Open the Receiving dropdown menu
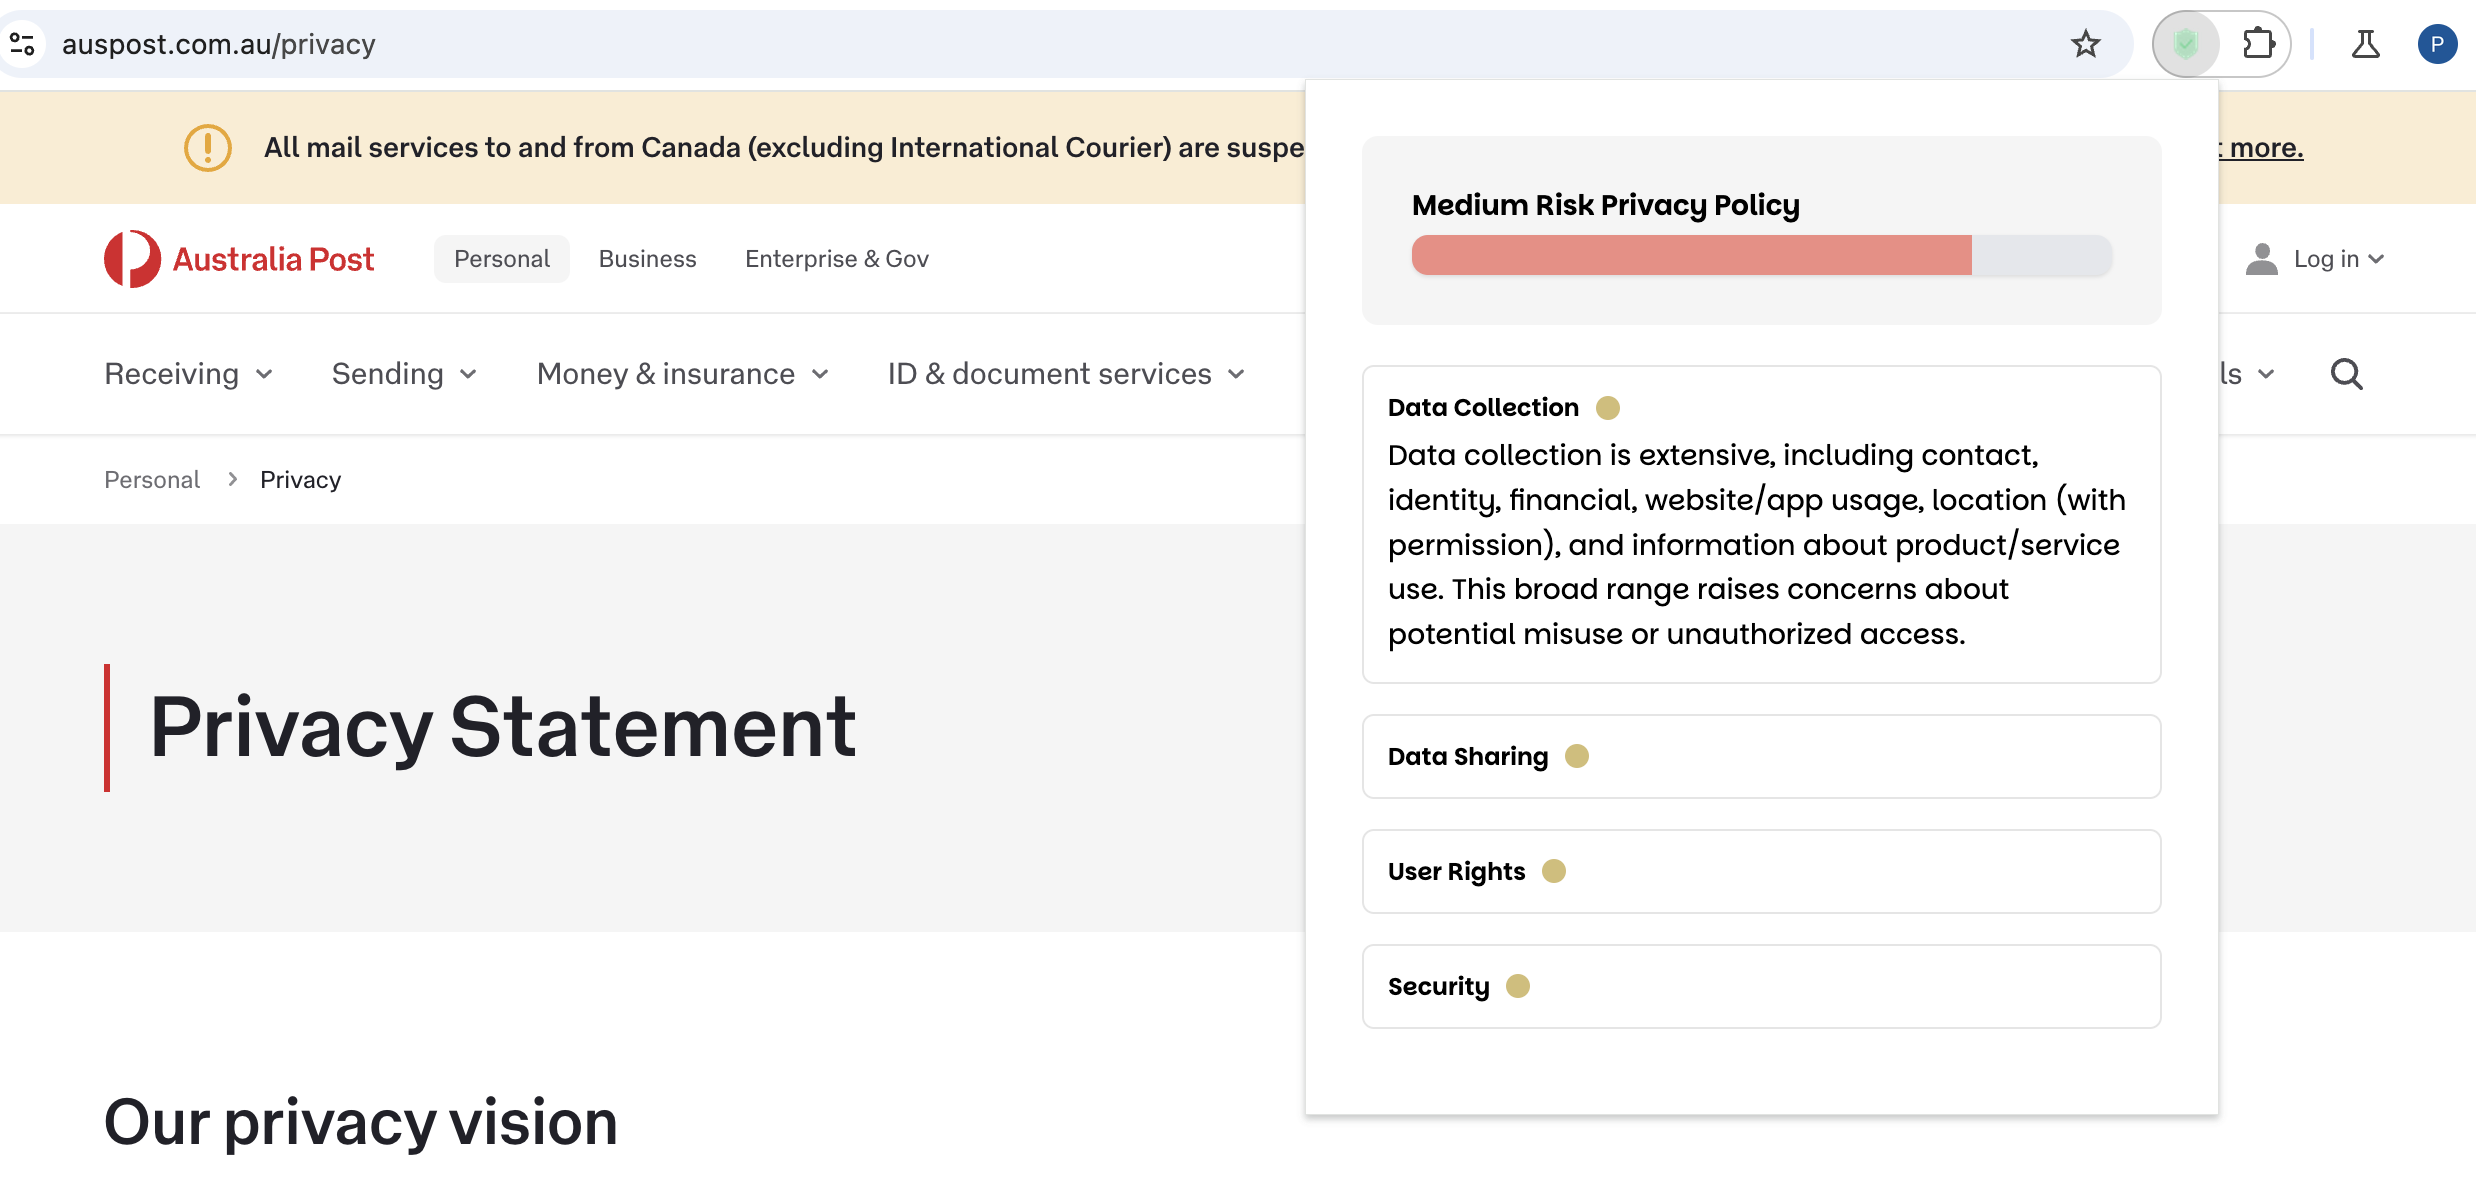The image size is (2476, 1200). click(189, 374)
